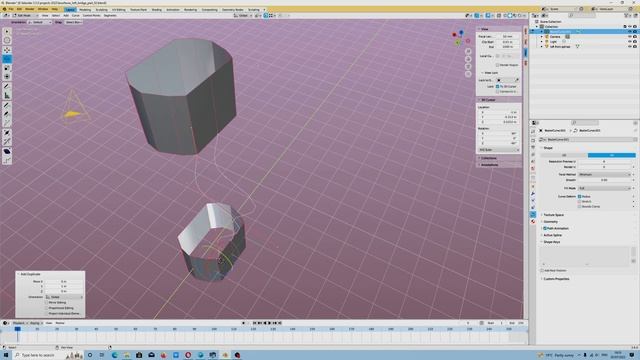Select the Annotate tool
The height and width of the screenshot is (360, 640).
[x=7, y=87]
